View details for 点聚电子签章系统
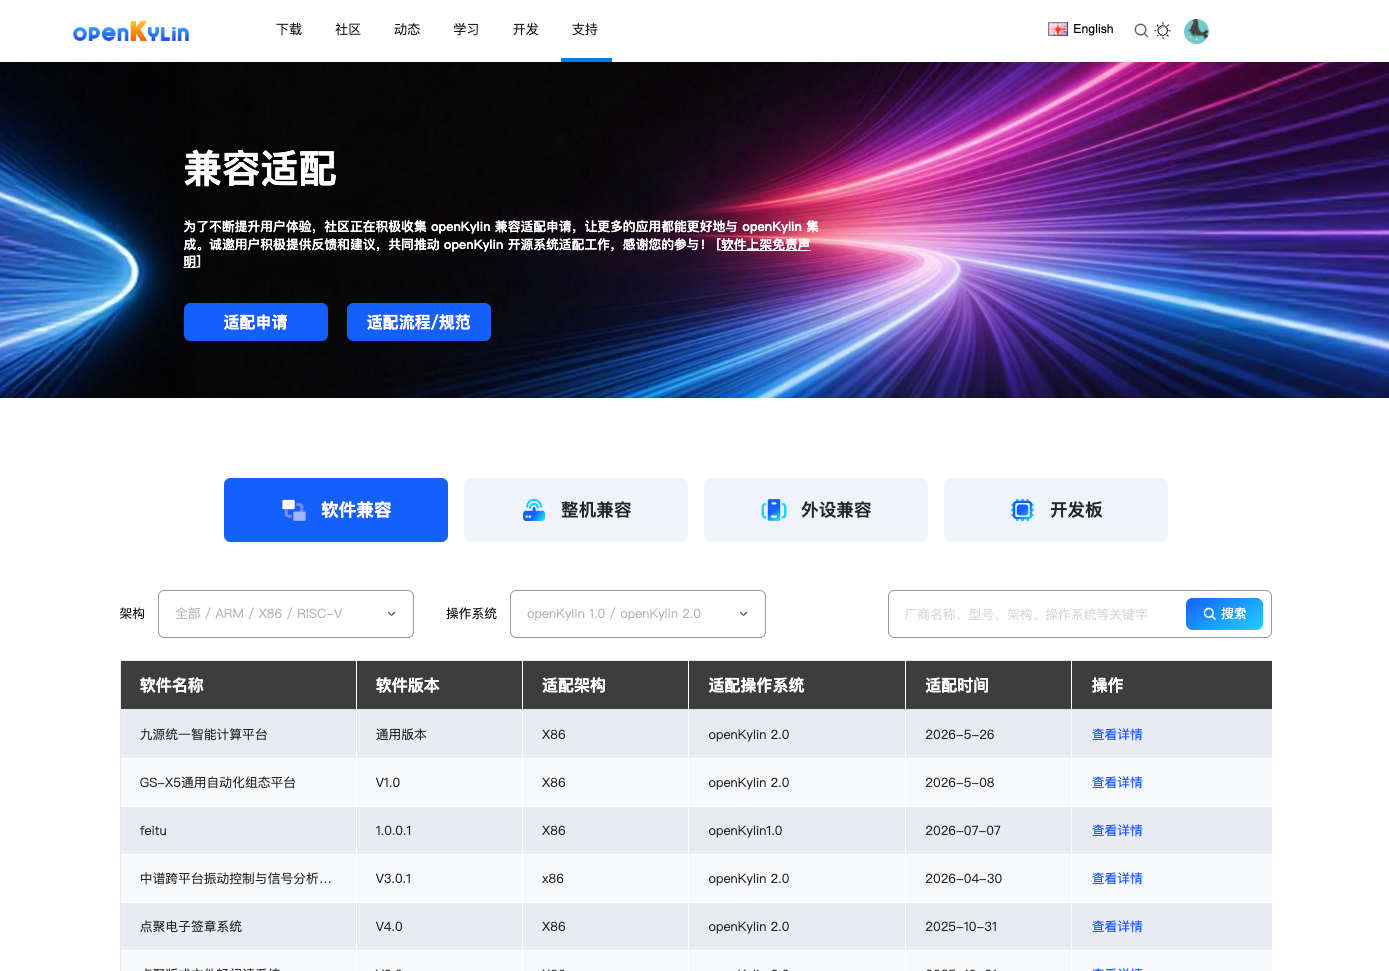 pyautogui.click(x=1117, y=927)
